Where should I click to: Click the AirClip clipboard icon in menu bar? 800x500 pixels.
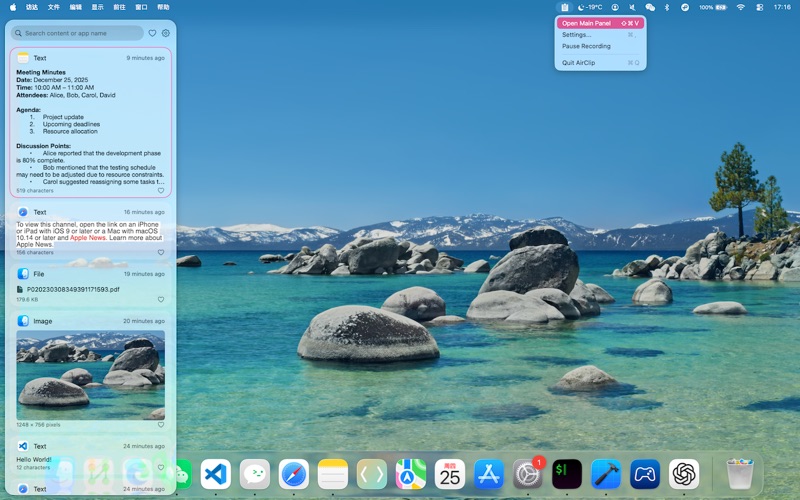[x=564, y=7]
